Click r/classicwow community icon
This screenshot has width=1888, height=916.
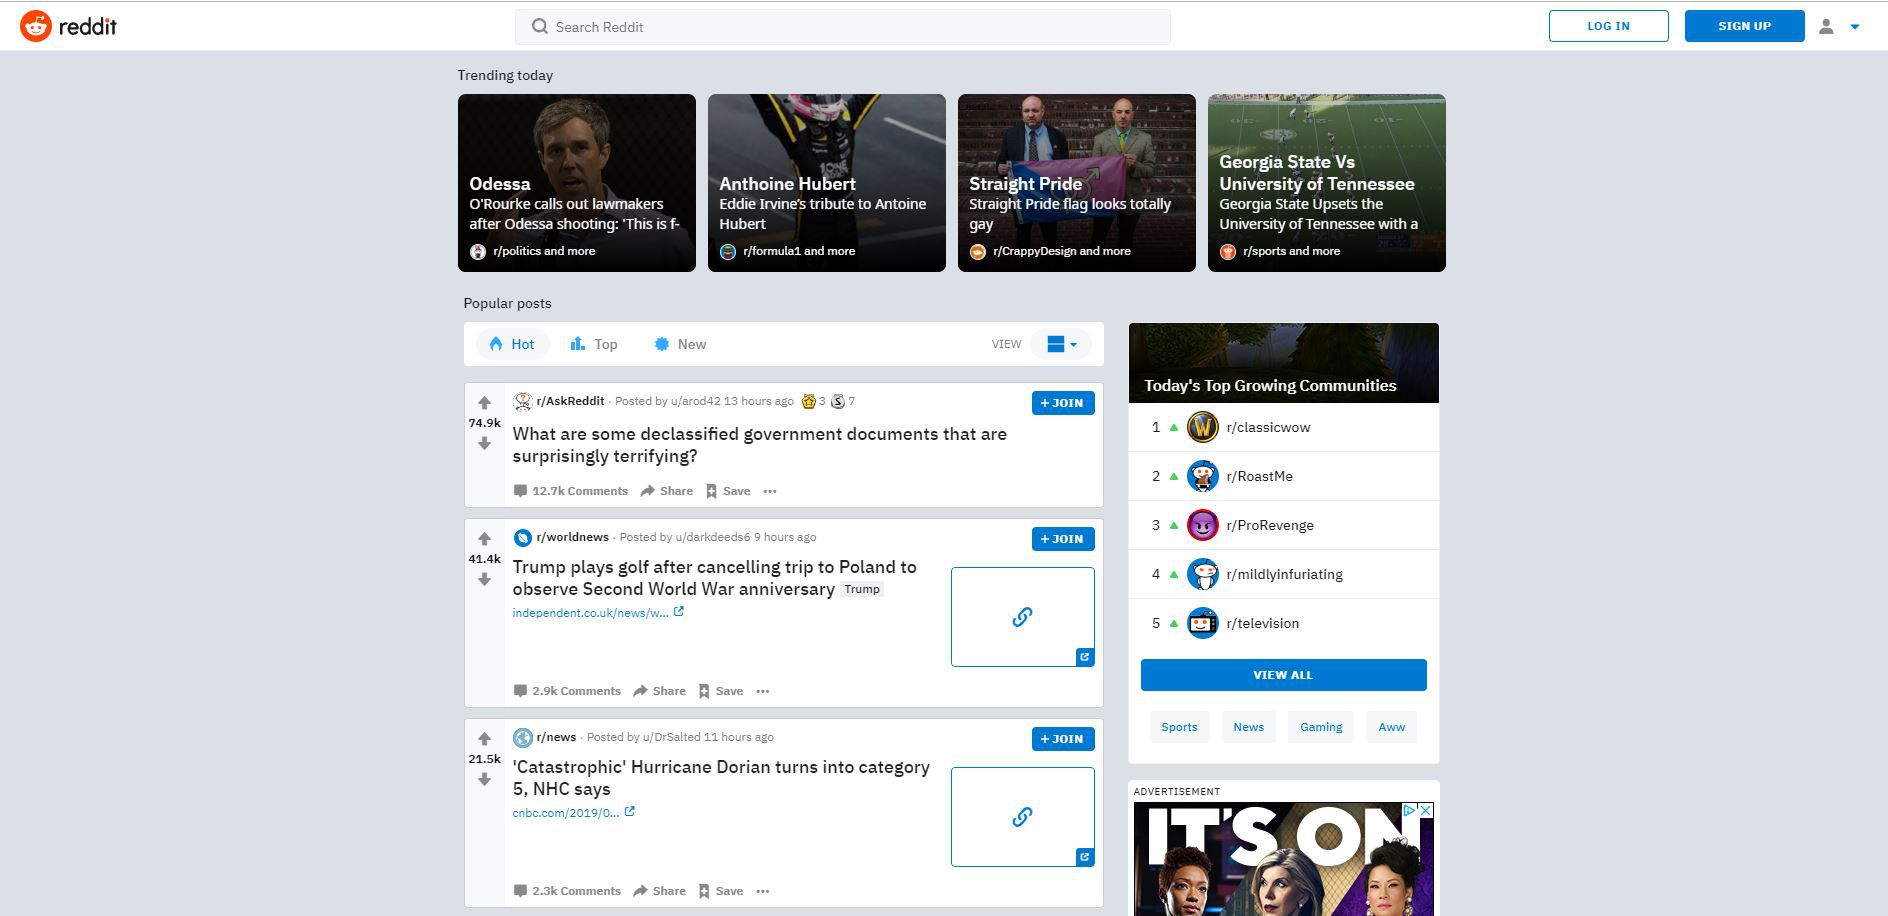tap(1202, 427)
